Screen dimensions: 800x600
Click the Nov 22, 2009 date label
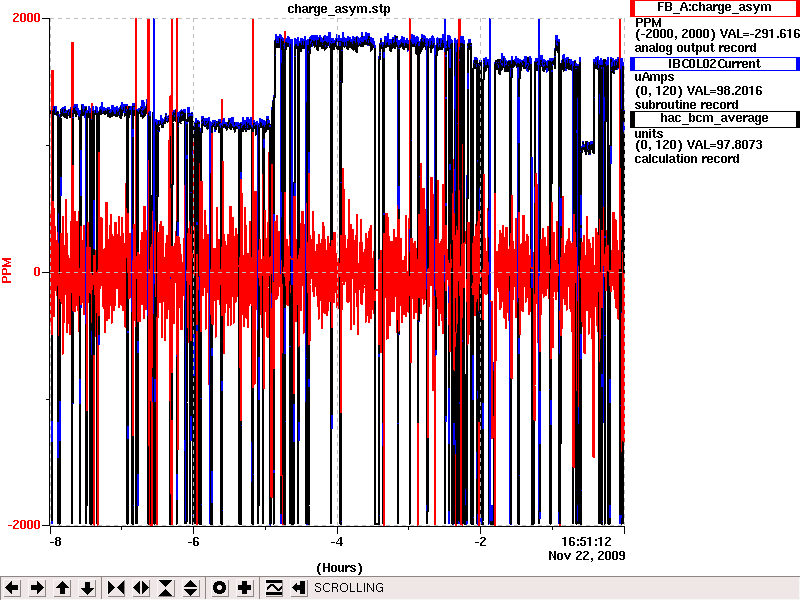tap(587, 555)
